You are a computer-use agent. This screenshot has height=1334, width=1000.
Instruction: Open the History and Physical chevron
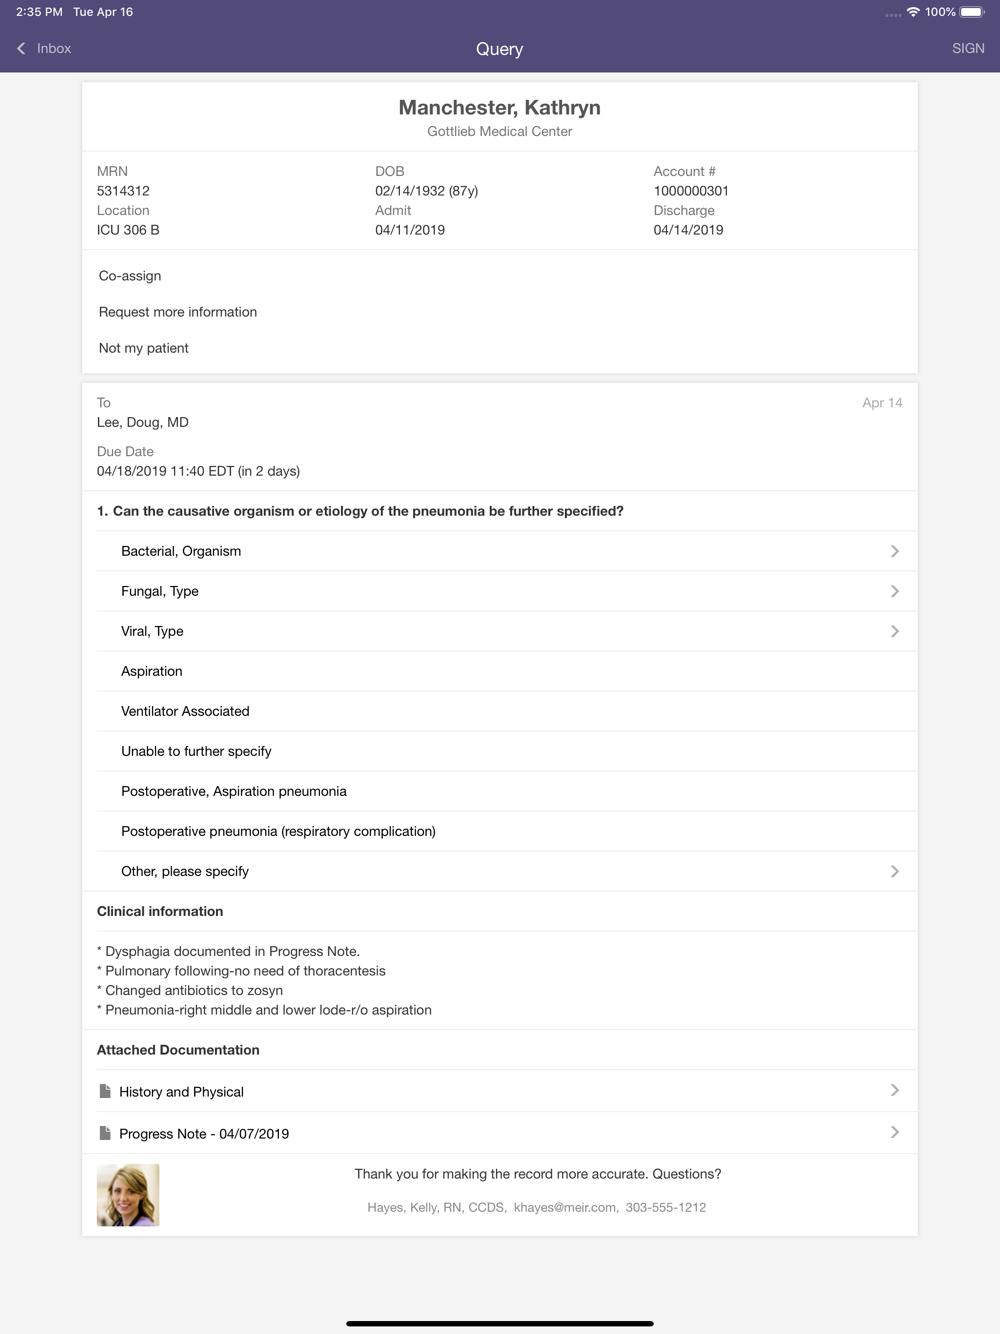(894, 1090)
